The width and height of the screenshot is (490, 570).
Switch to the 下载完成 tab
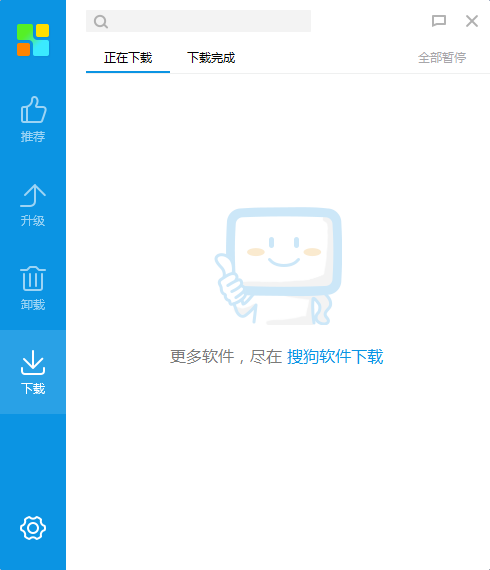211,58
